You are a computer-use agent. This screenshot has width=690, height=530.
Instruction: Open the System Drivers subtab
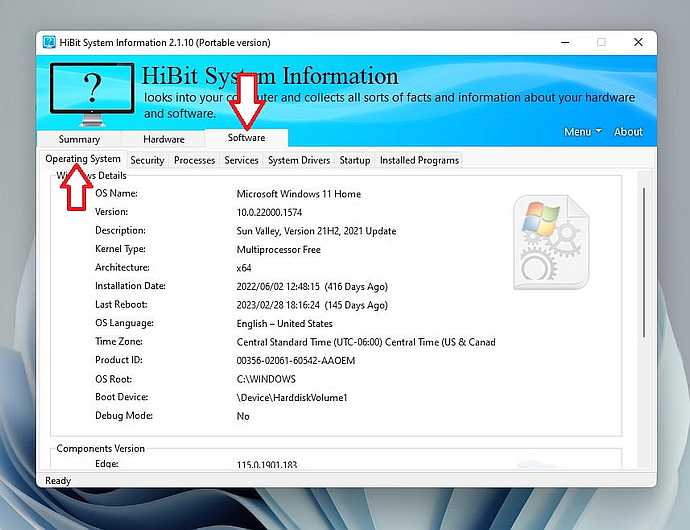tap(299, 160)
